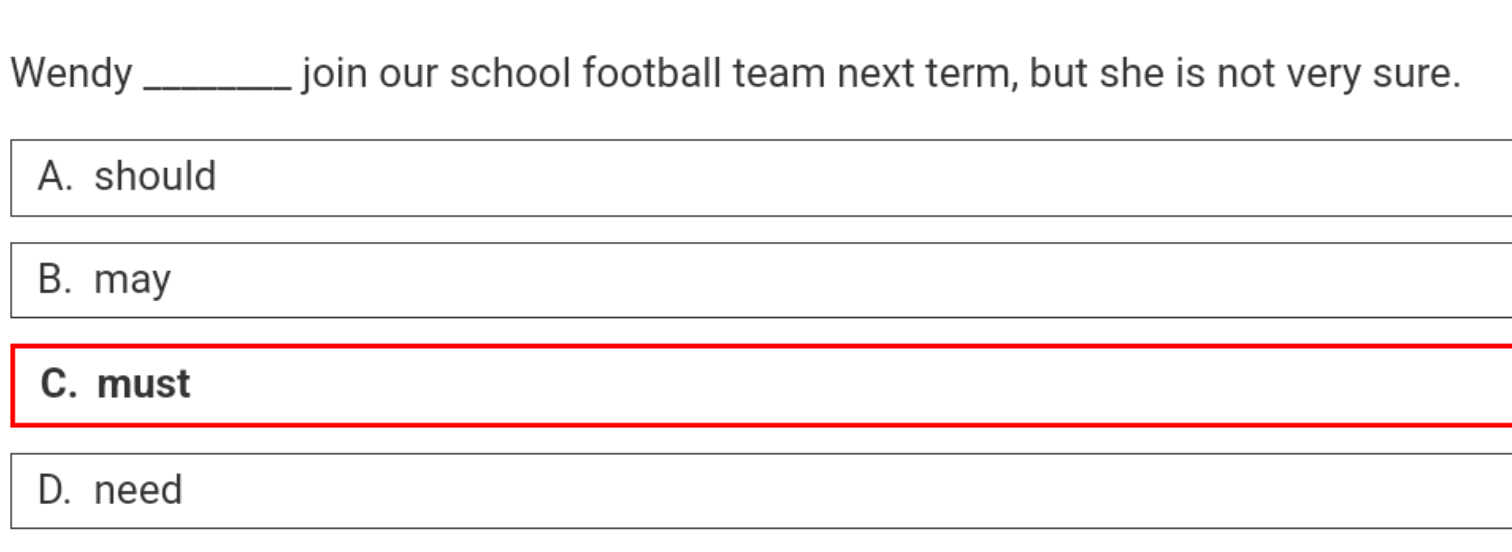
Task: Click the letter 'D.' label
Action: click(x=55, y=490)
